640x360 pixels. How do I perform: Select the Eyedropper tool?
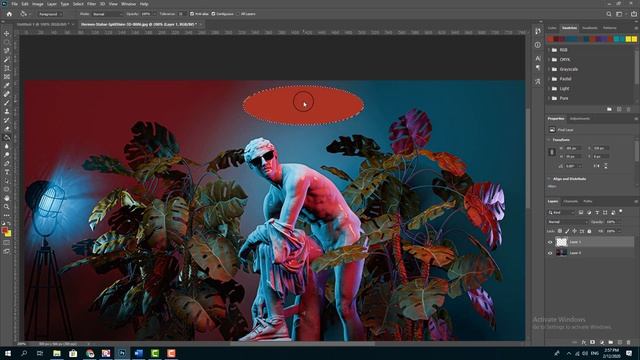tap(7, 85)
